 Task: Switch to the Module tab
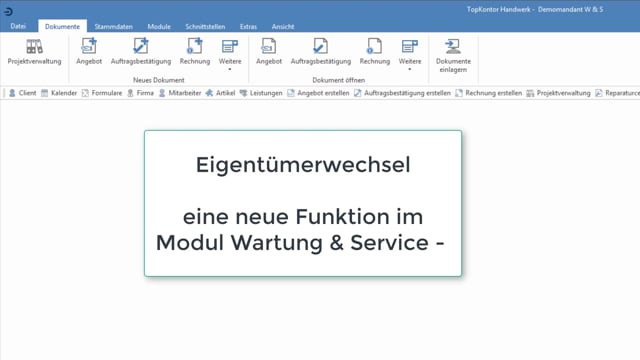pos(159,27)
